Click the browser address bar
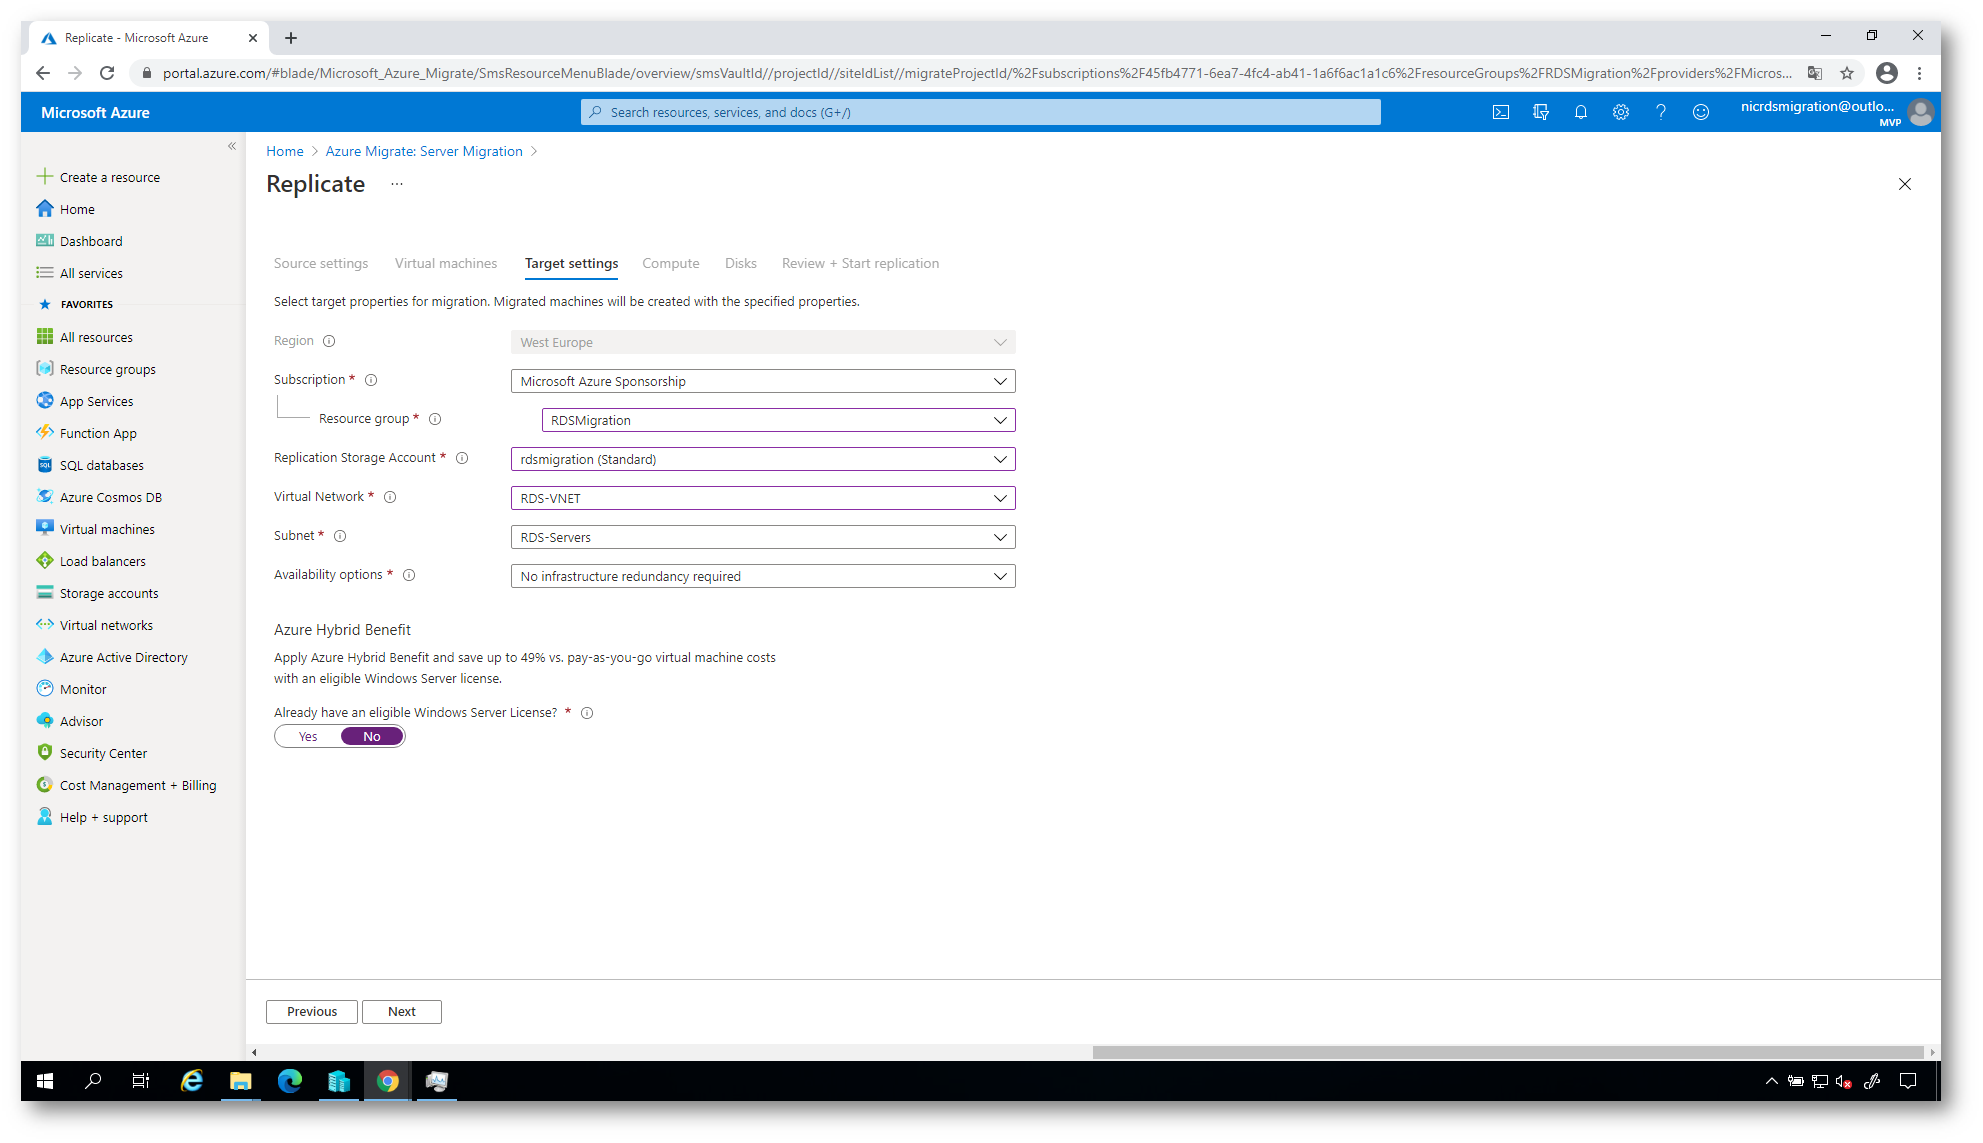The width and height of the screenshot is (1983, 1143). click(x=977, y=73)
